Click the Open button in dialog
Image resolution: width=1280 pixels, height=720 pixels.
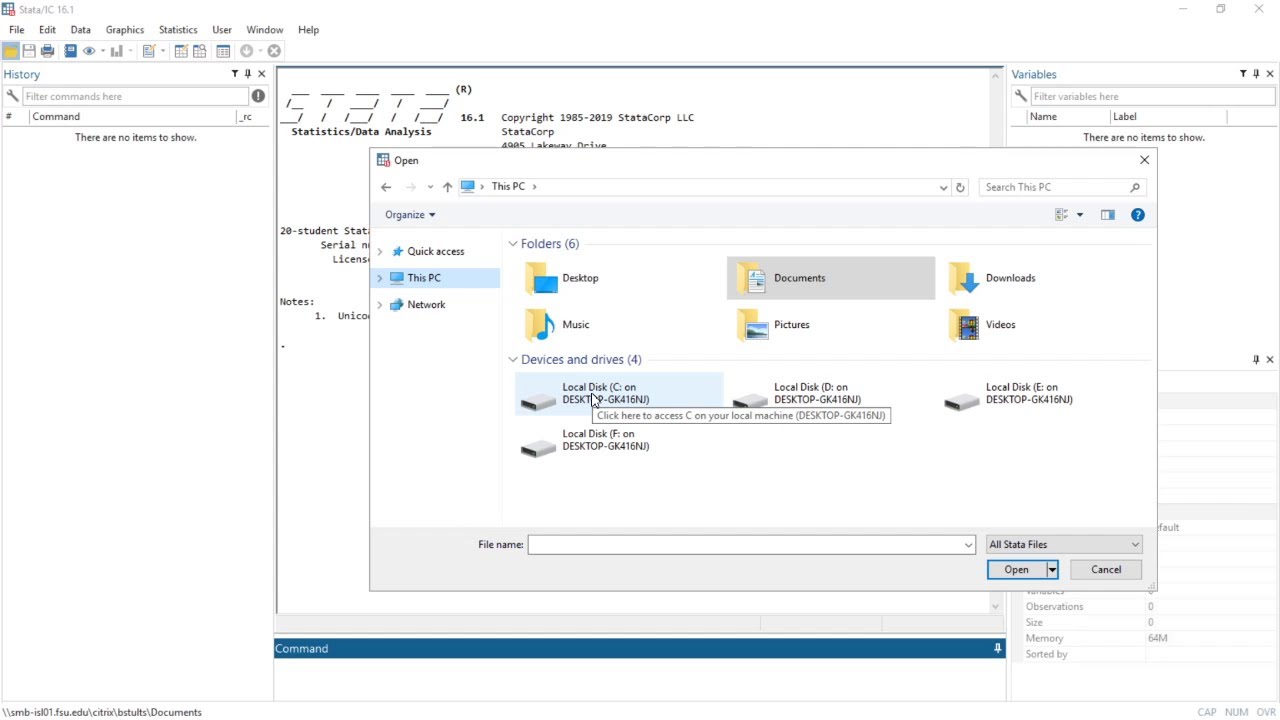(x=1016, y=570)
